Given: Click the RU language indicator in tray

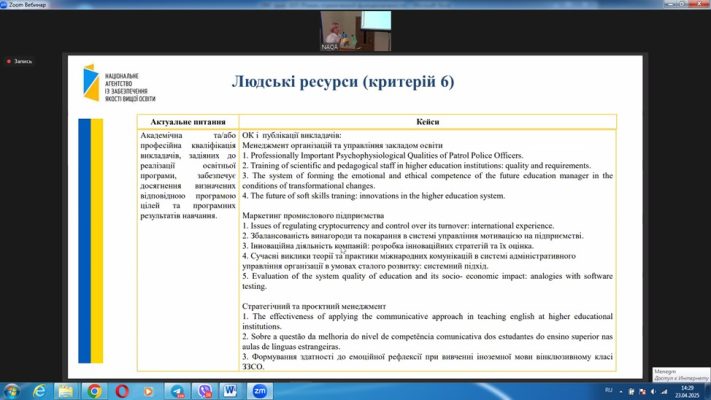Looking at the screenshot, I should pos(609,390).
